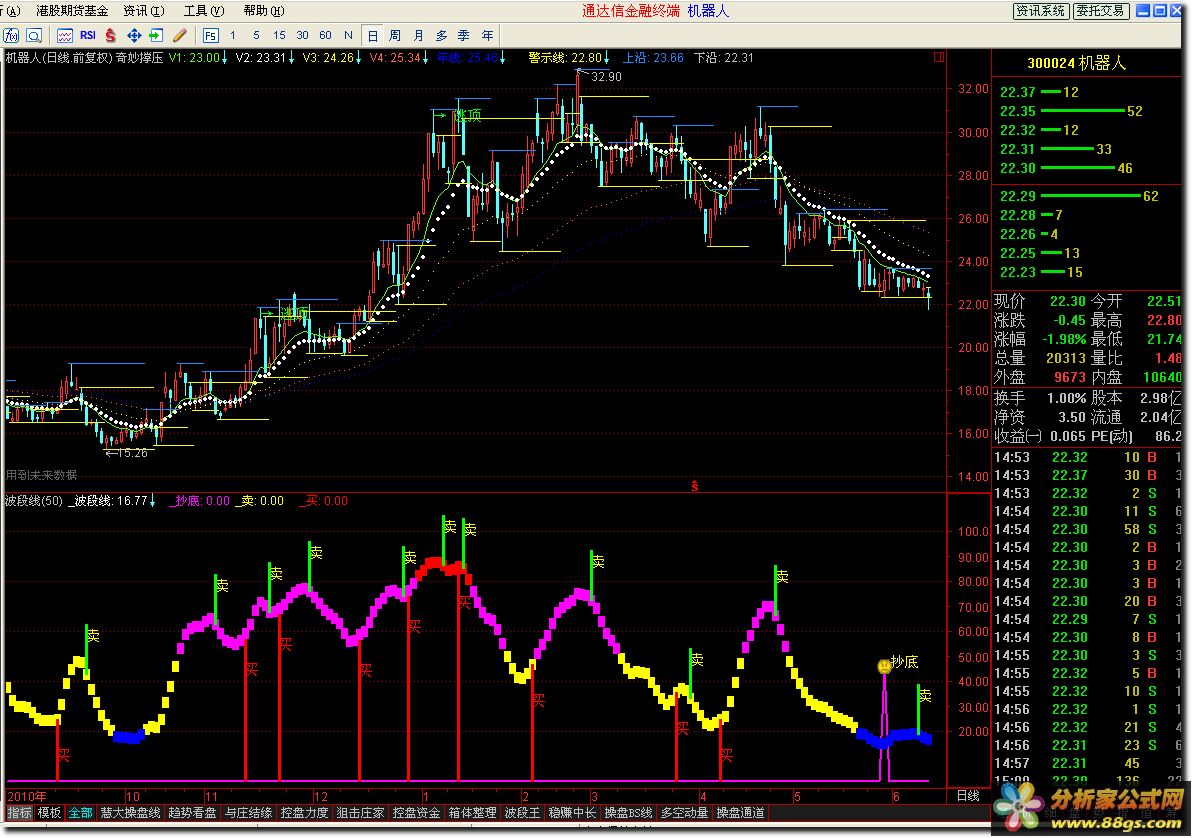Switch to 与庄结缘 indicator tab
This screenshot has width=1193, height=838.
[x=248, y=813]
